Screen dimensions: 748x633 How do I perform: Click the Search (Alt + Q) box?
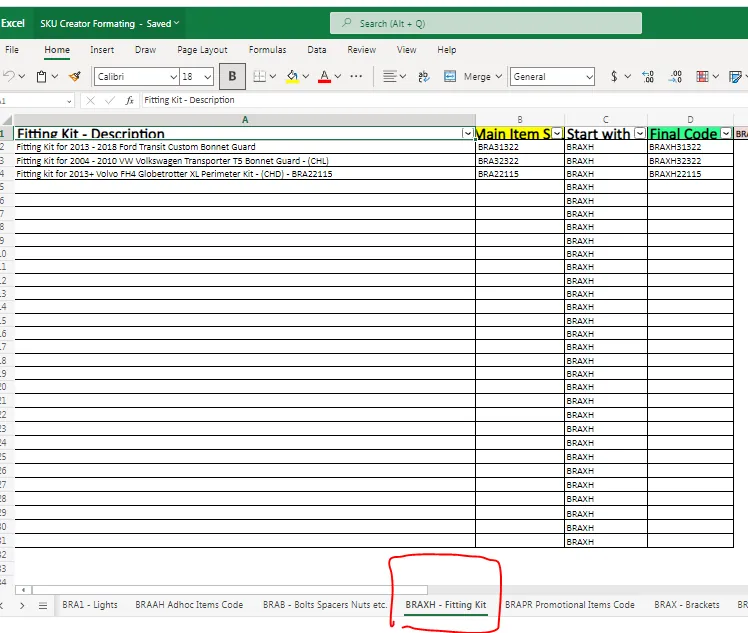tap(486, 23)
